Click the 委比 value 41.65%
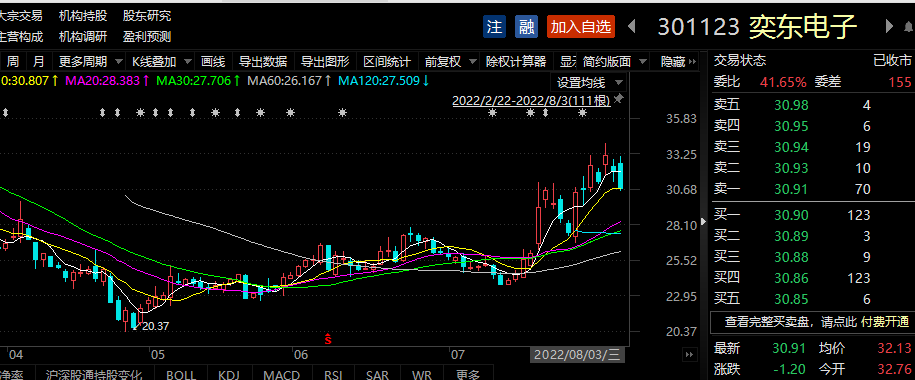Viewport: 915px width, 380px height. pos(783,82)
